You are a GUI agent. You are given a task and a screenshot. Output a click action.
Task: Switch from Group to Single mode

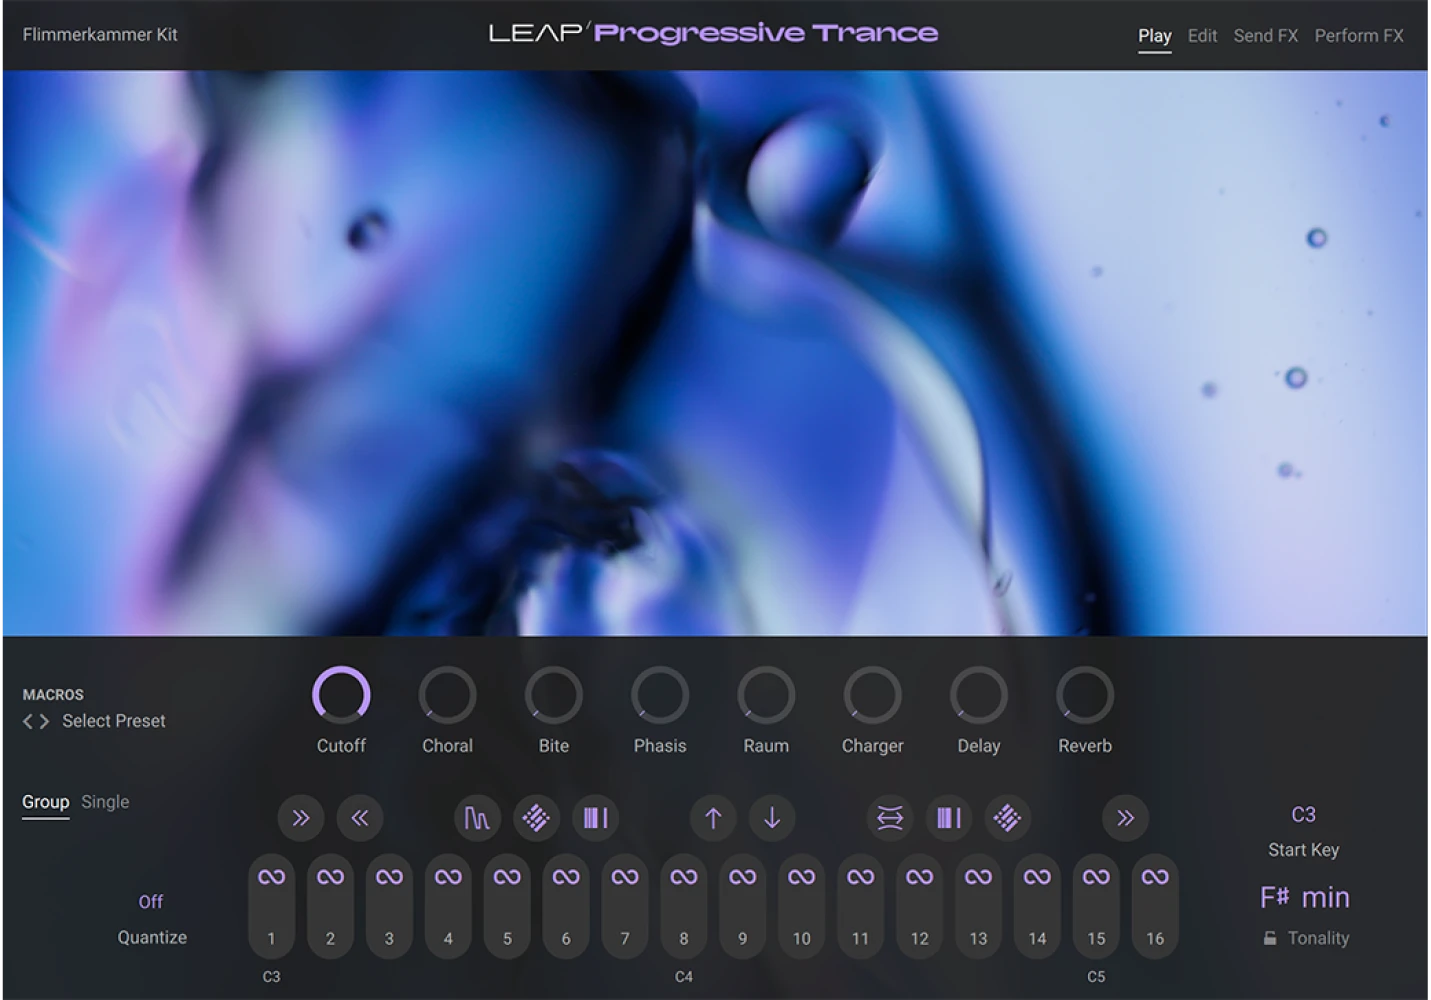(105, 801)
